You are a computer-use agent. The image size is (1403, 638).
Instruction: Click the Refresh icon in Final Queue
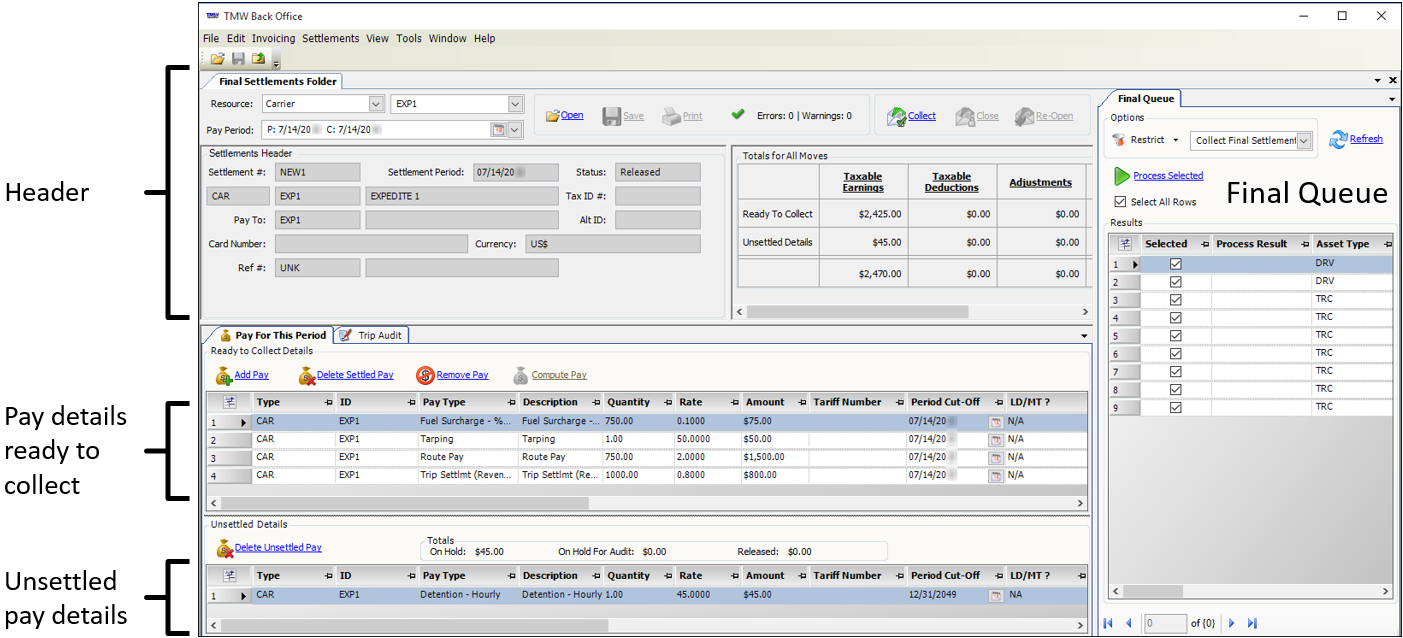tap(1338, 140)
